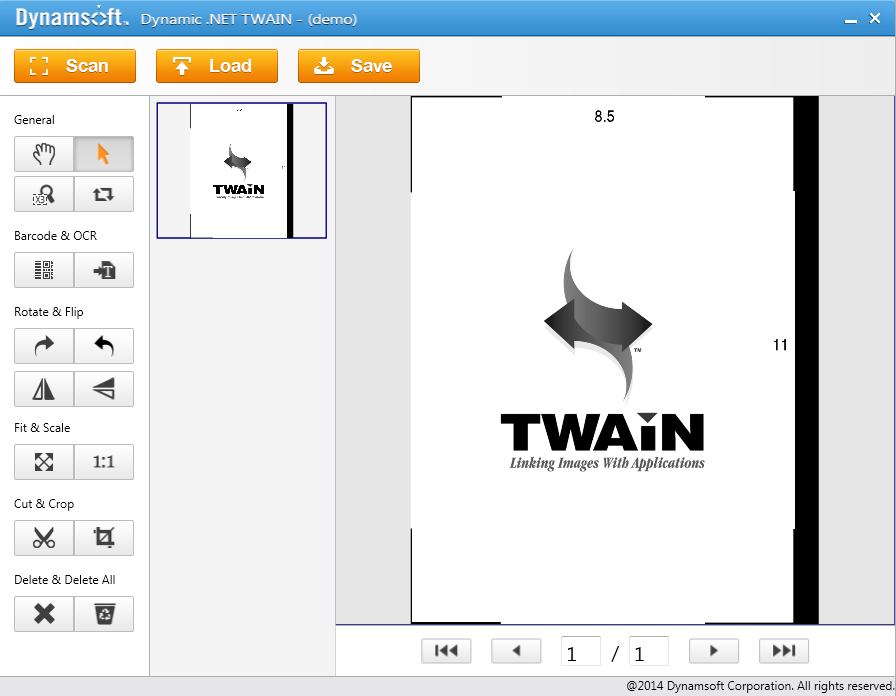Jump to the last page
Image resolution: width=896 pixels, height=696 pixels.
[783, 651]
